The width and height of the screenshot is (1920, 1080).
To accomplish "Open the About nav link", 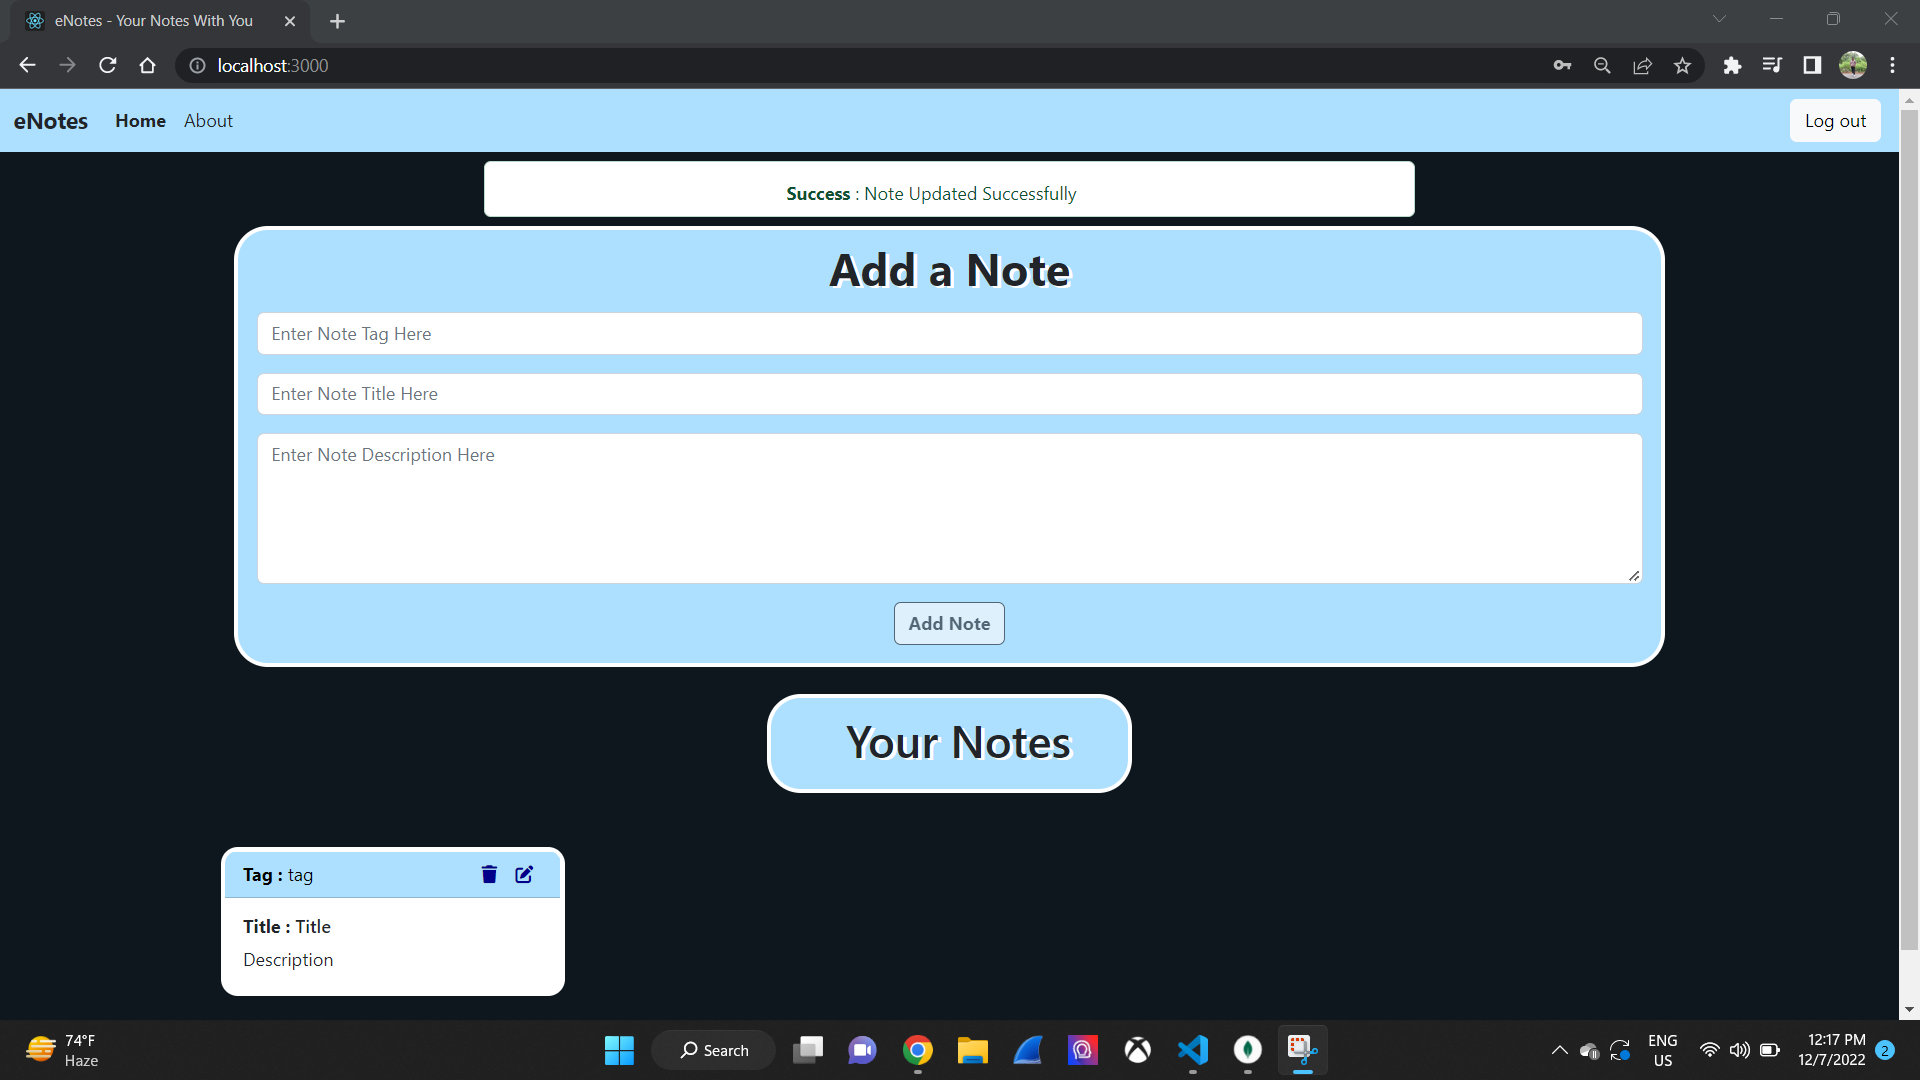I will tap(208, 121).
